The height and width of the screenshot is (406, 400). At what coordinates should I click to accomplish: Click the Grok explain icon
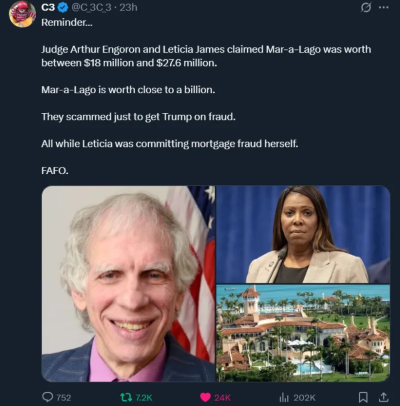click(x=366, y=7)
